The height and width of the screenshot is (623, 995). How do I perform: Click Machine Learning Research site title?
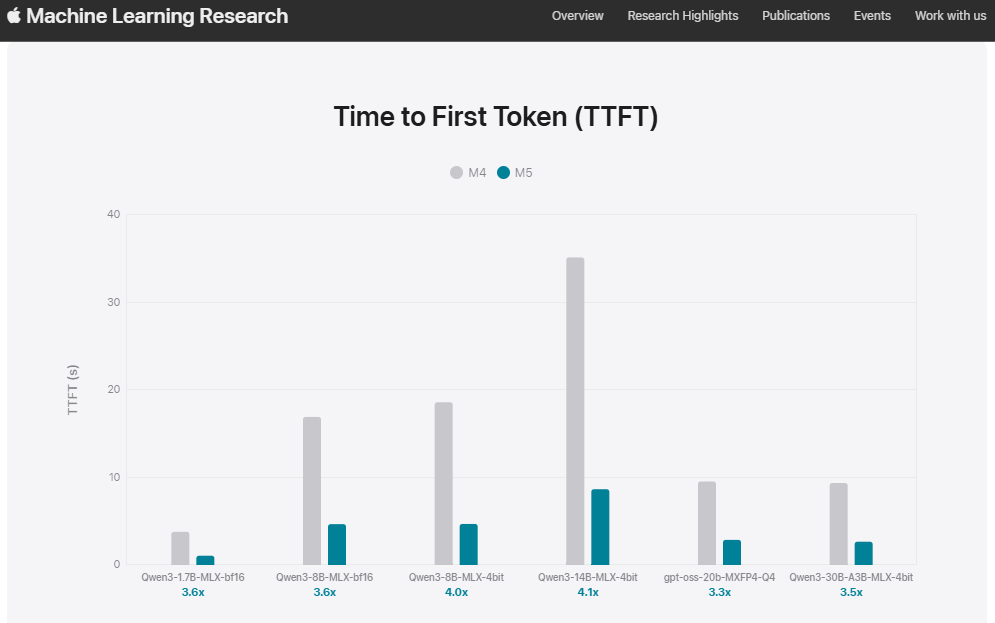pyautogui.click(x=157, y=16)
